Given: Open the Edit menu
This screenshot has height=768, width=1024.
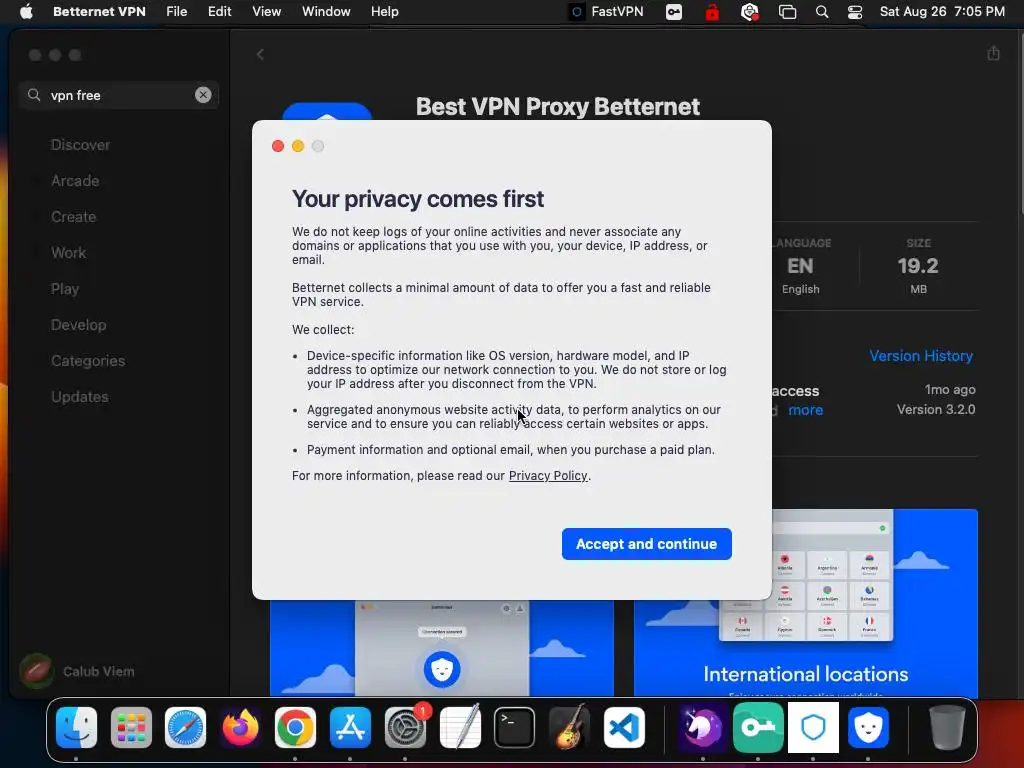Looking at the screenshot, I should click(219, 12).
